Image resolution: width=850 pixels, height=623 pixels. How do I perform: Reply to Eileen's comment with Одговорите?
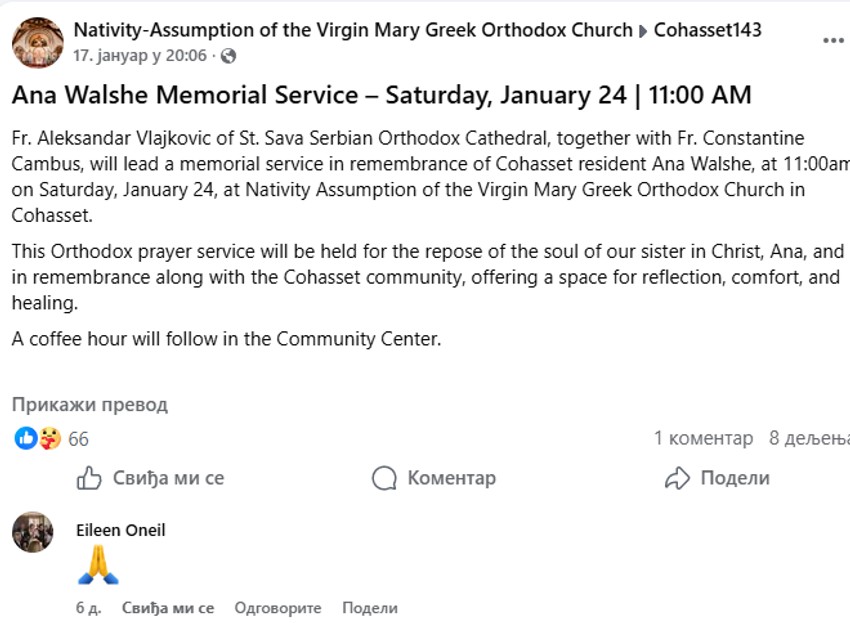pos(278,607)
